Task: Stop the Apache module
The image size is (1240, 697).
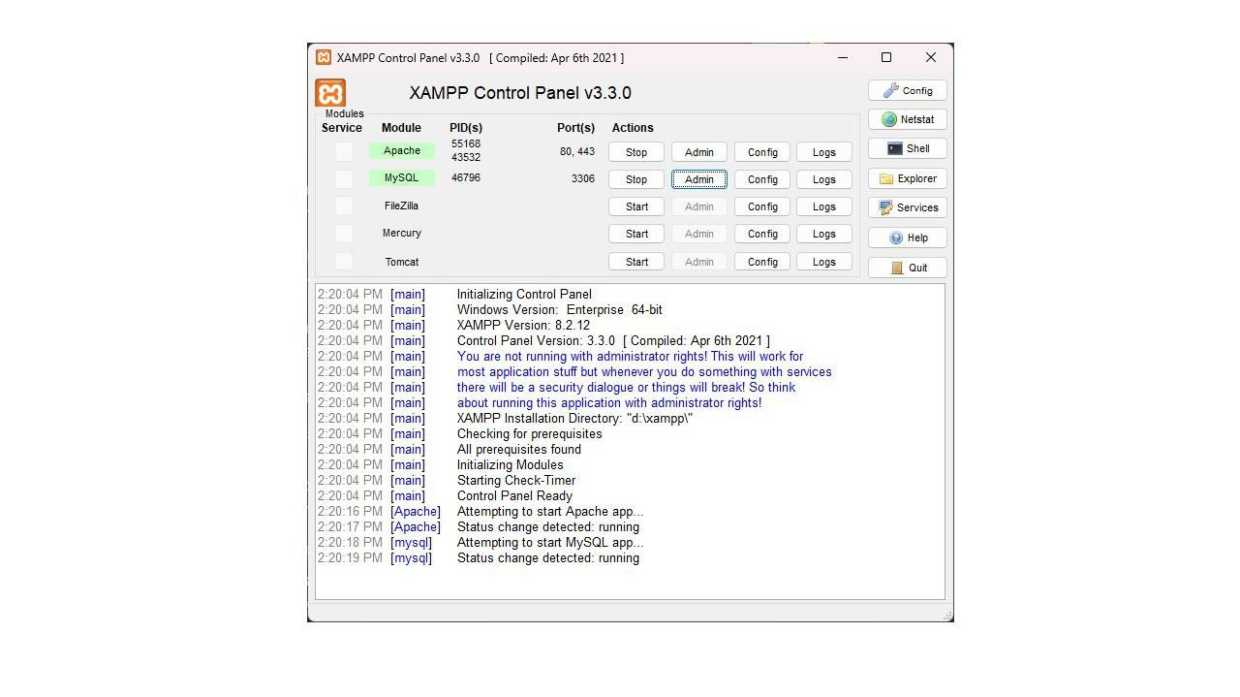Action: (635, 151)
